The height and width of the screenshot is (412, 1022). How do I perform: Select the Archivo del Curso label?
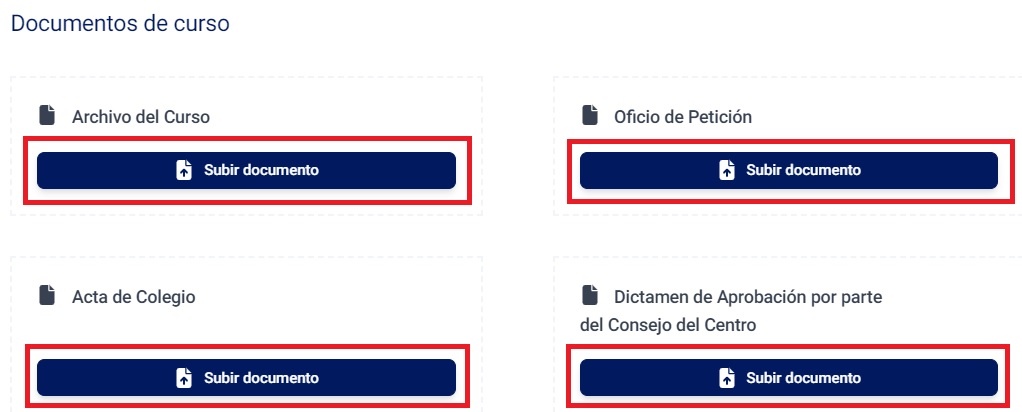point(141,117)
